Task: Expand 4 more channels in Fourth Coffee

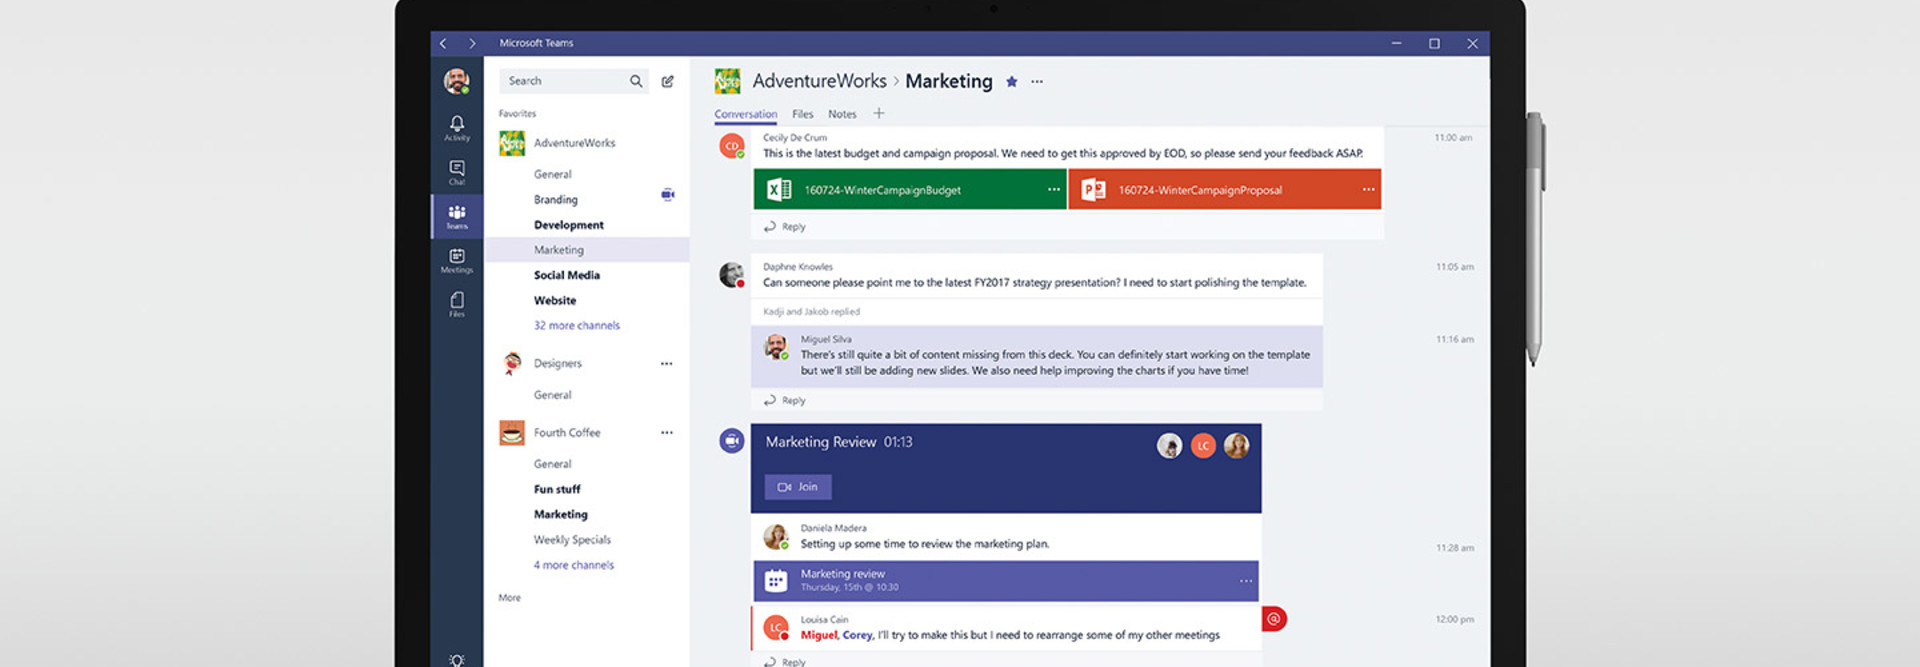Action: (574, 565)
